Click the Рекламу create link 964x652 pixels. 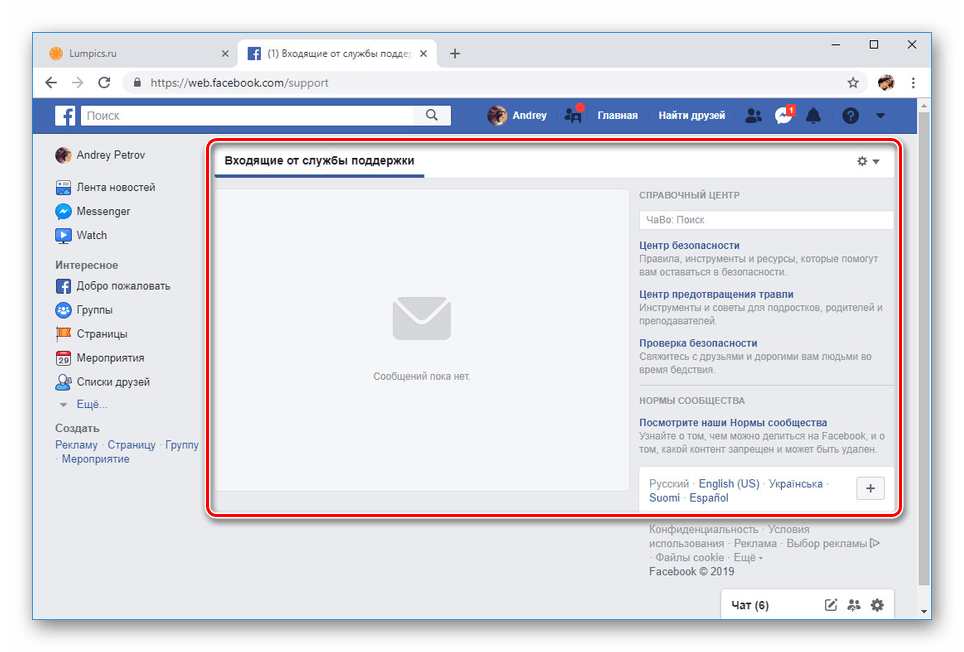click(x=76, y=445)
